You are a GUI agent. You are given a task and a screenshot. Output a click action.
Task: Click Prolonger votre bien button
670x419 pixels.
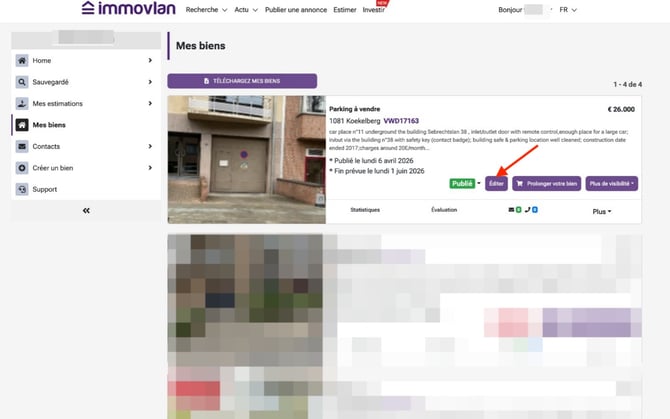546,184
